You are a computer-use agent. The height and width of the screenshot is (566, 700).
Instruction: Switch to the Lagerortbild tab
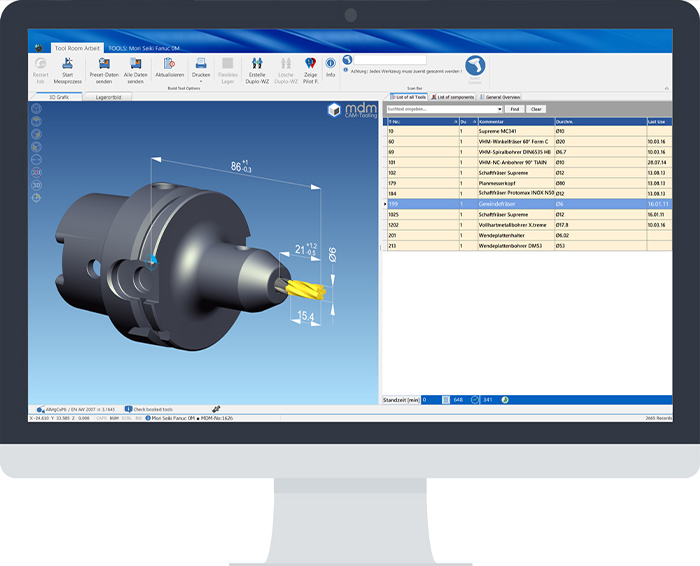click(x=109, y=97)
